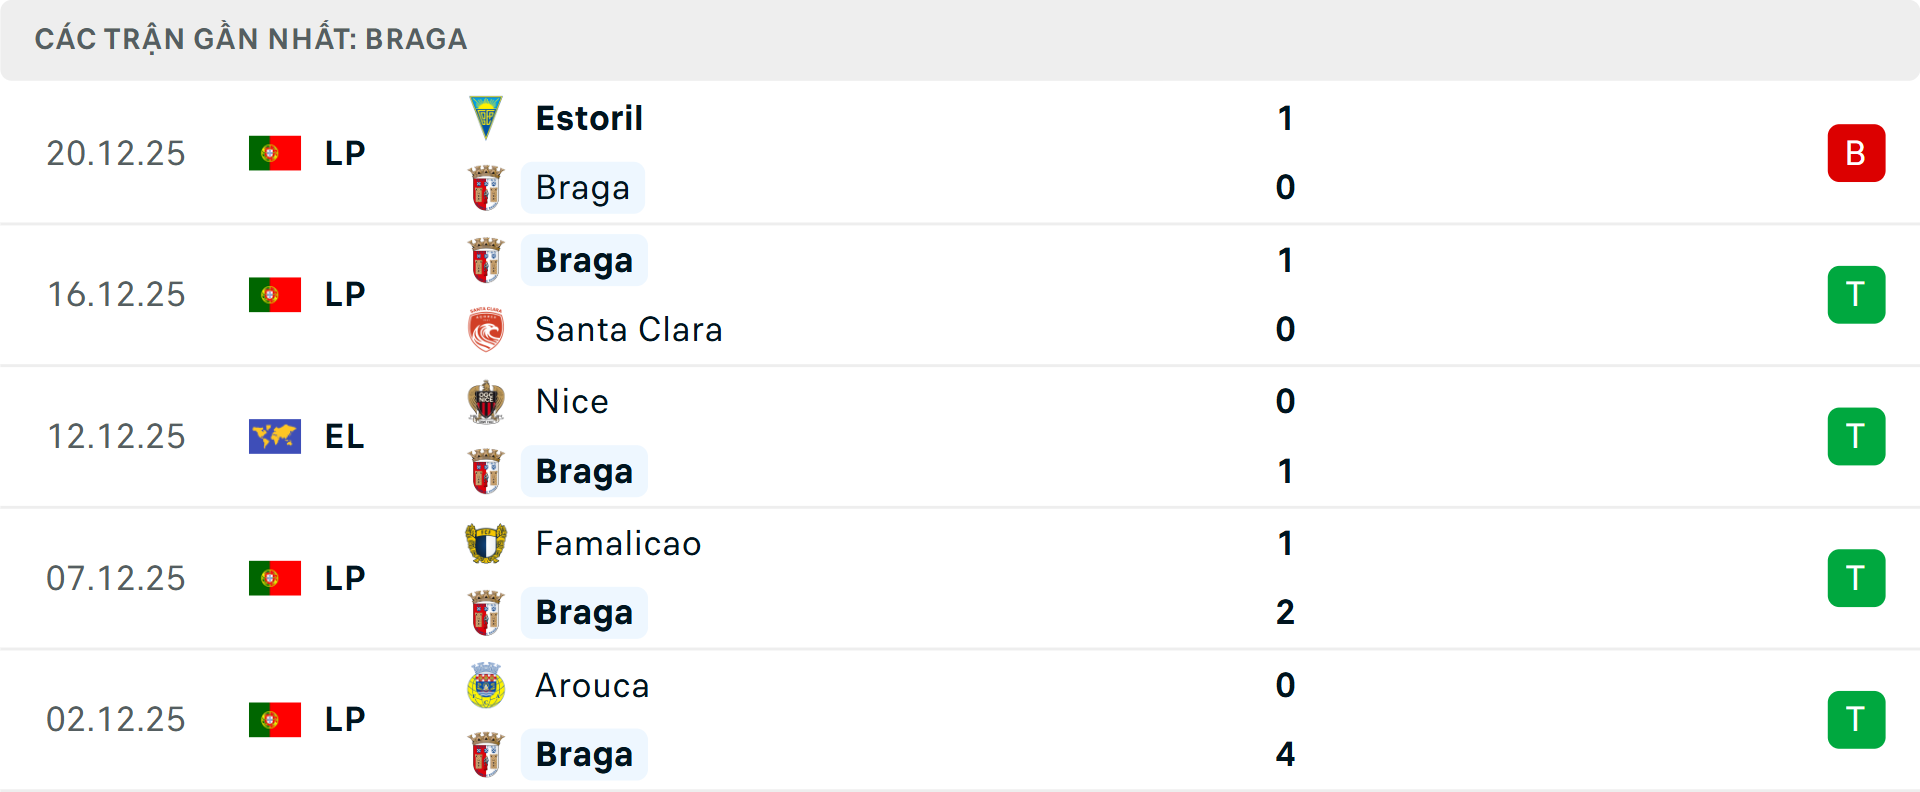Click green T badge for Nice match

pyautogui.click(x=1856, y=437)
